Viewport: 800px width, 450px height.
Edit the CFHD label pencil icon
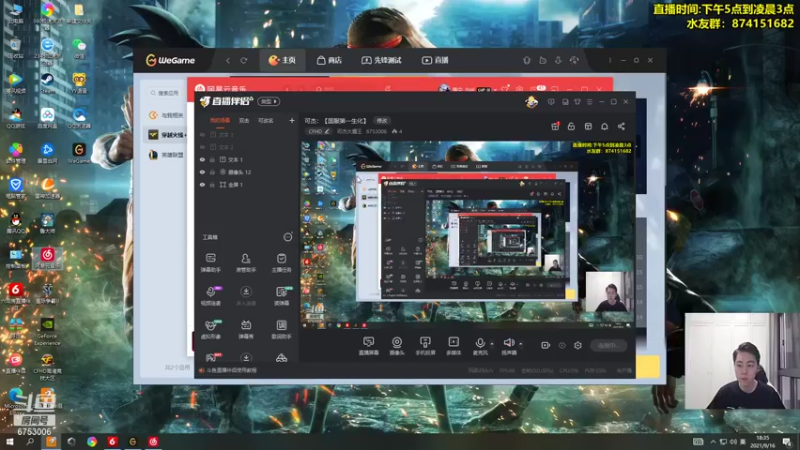click(327, 131)
